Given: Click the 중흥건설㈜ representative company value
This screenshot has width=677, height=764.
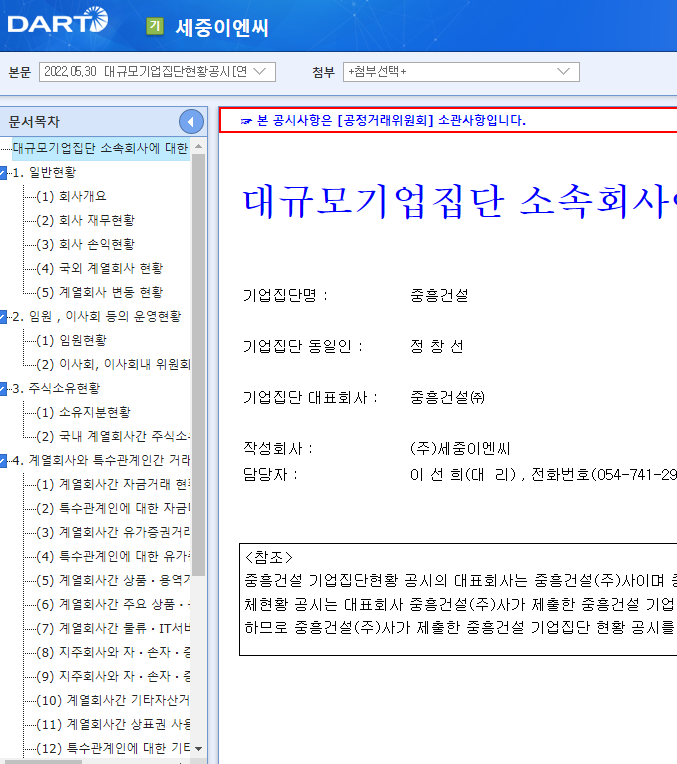Looking at the screenshot, I should tap(447, 398).
